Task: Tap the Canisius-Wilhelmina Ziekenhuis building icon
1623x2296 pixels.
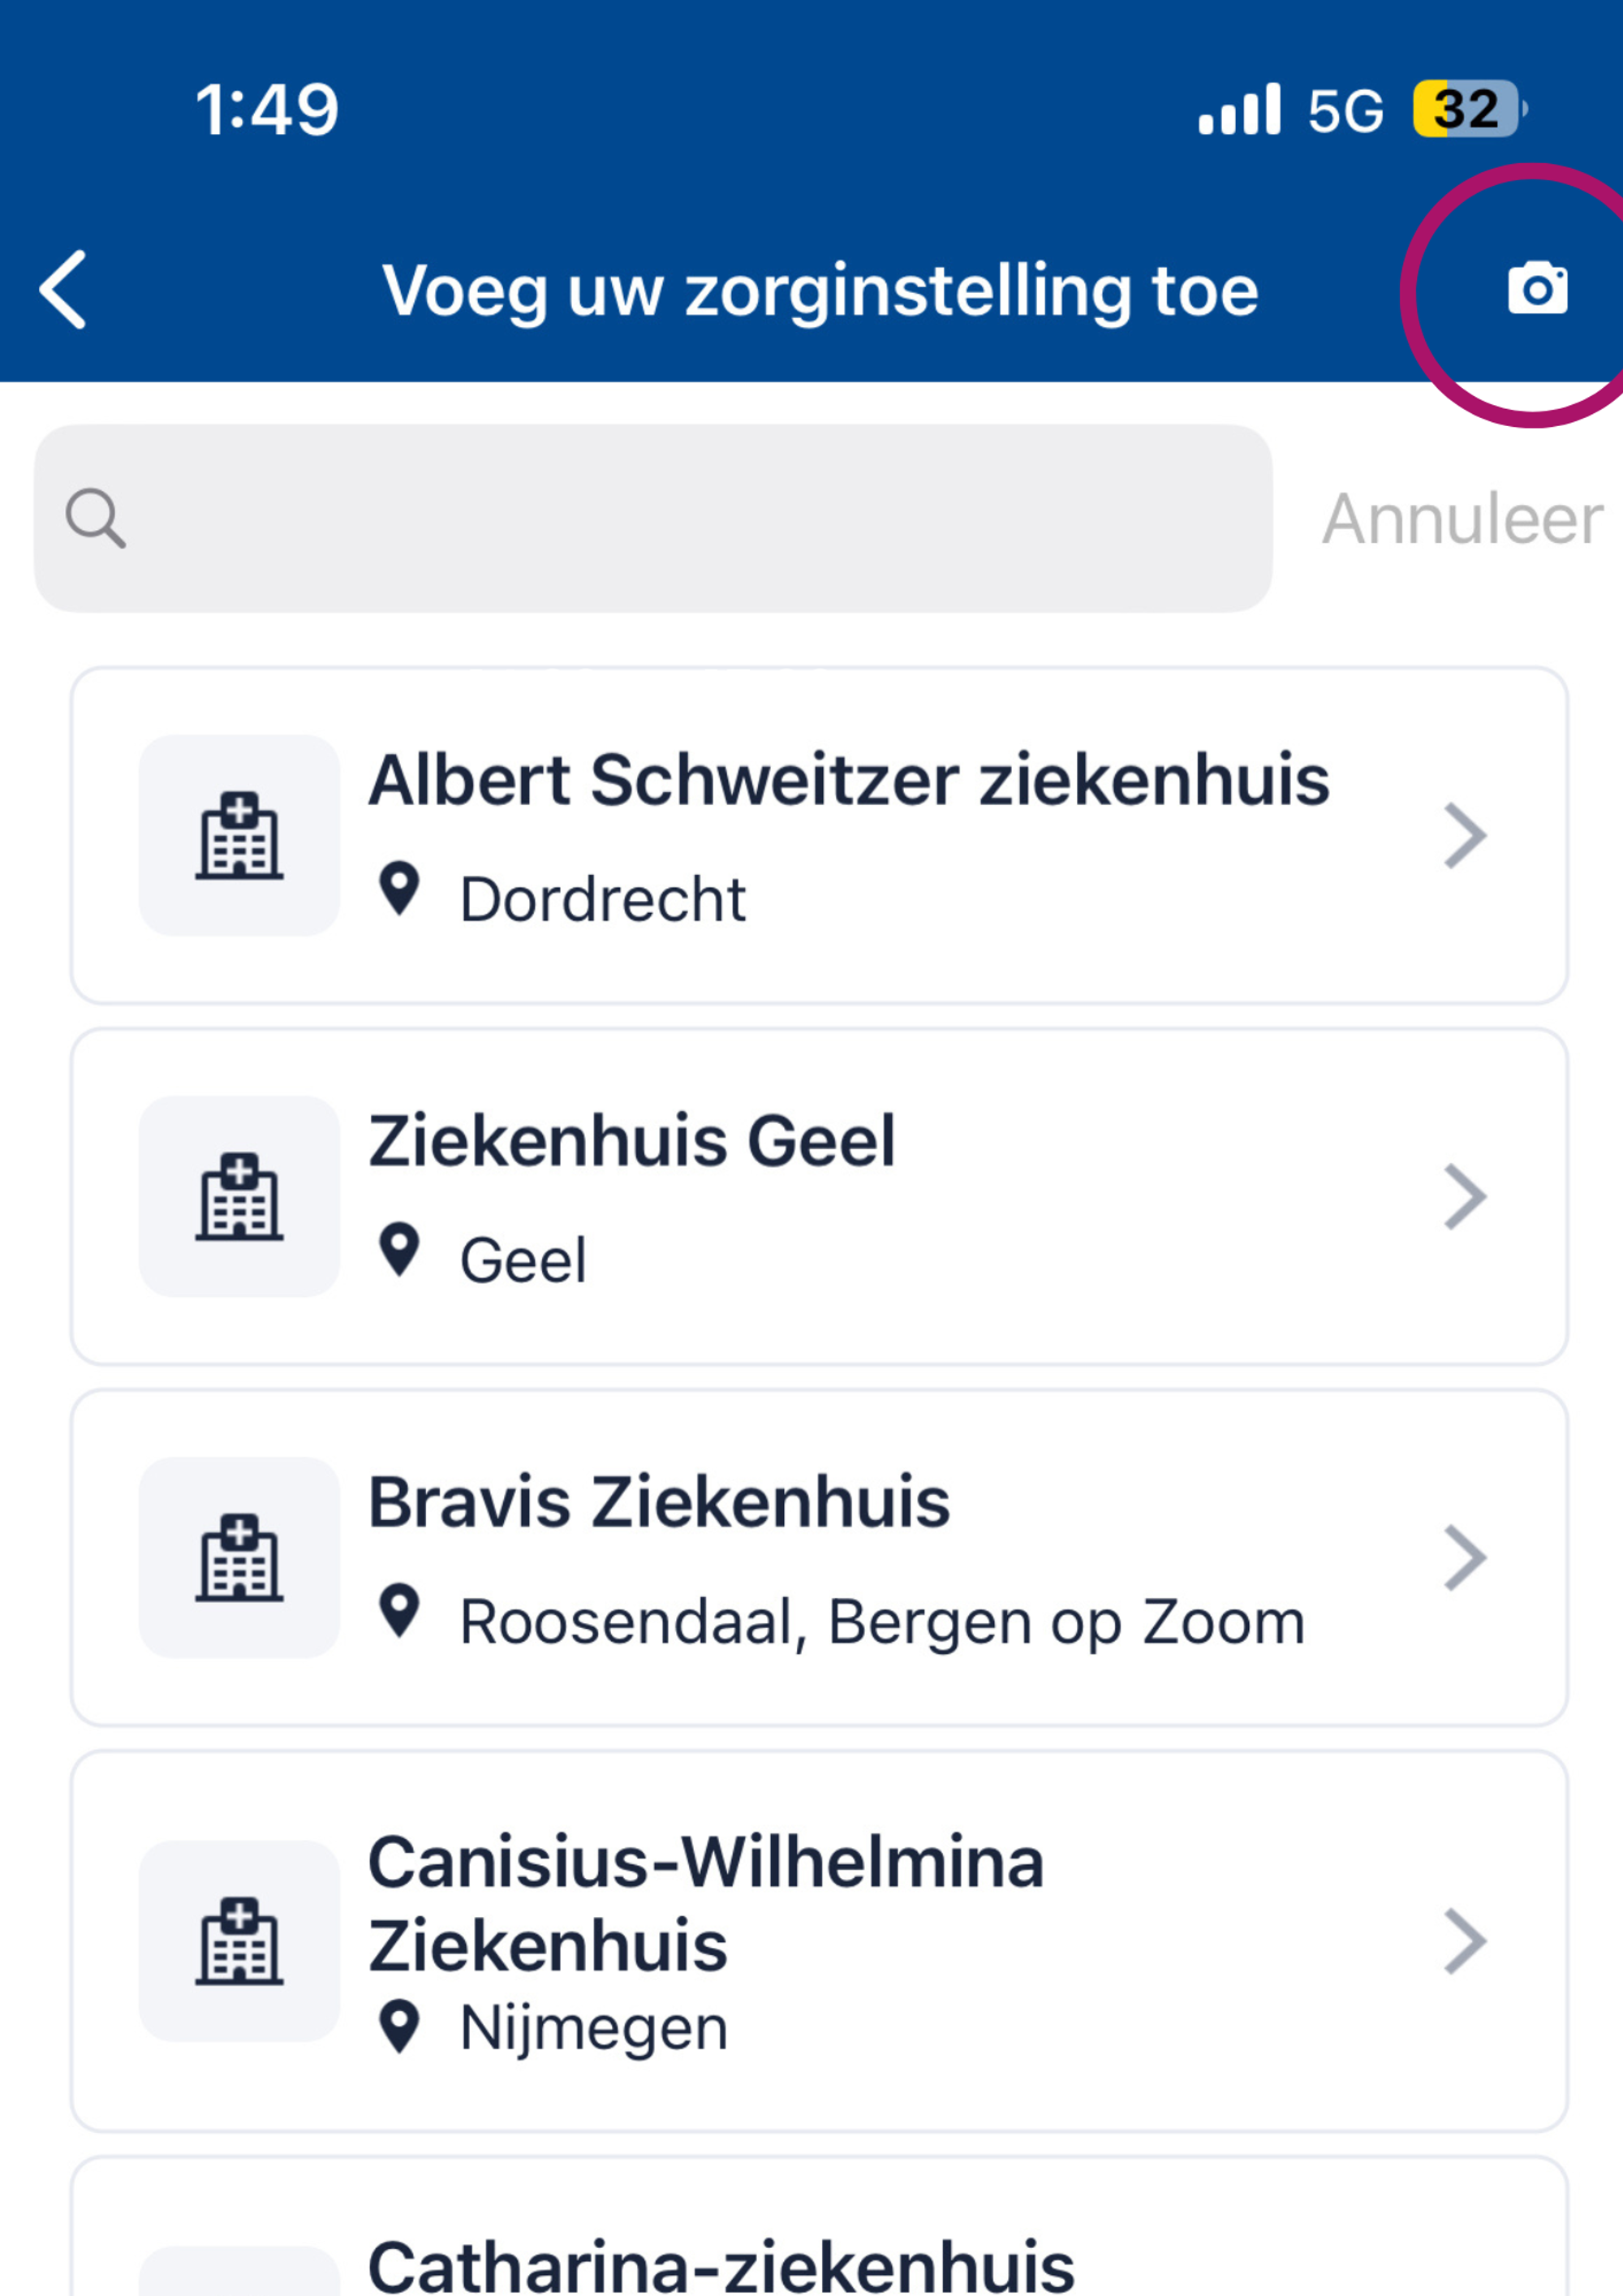Action: [x=239, y=1940]
